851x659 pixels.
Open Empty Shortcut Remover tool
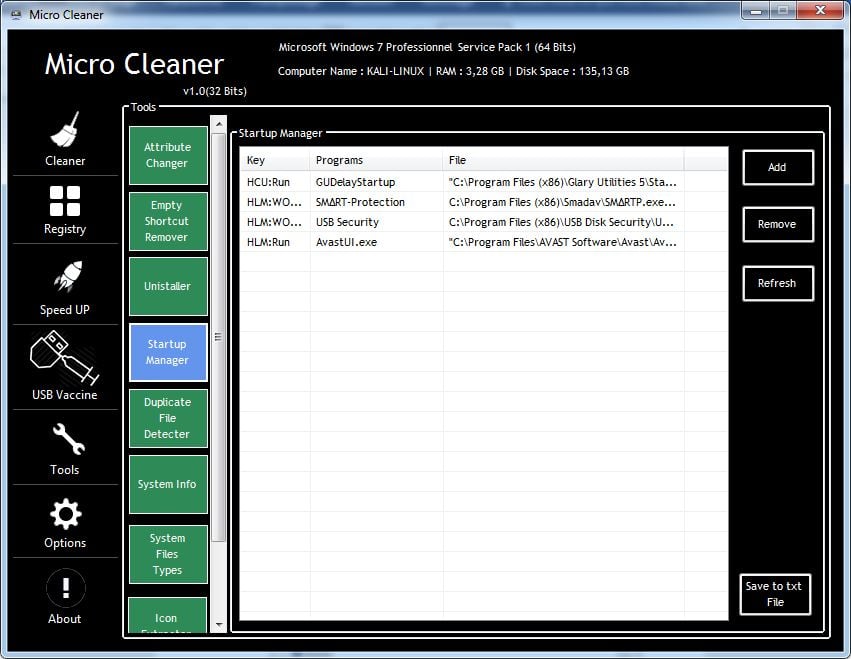tap(168, 221)
